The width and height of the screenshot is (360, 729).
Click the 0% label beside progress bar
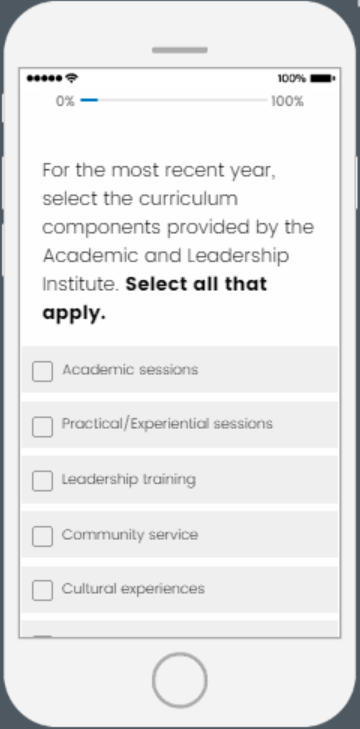click(65, 101)
